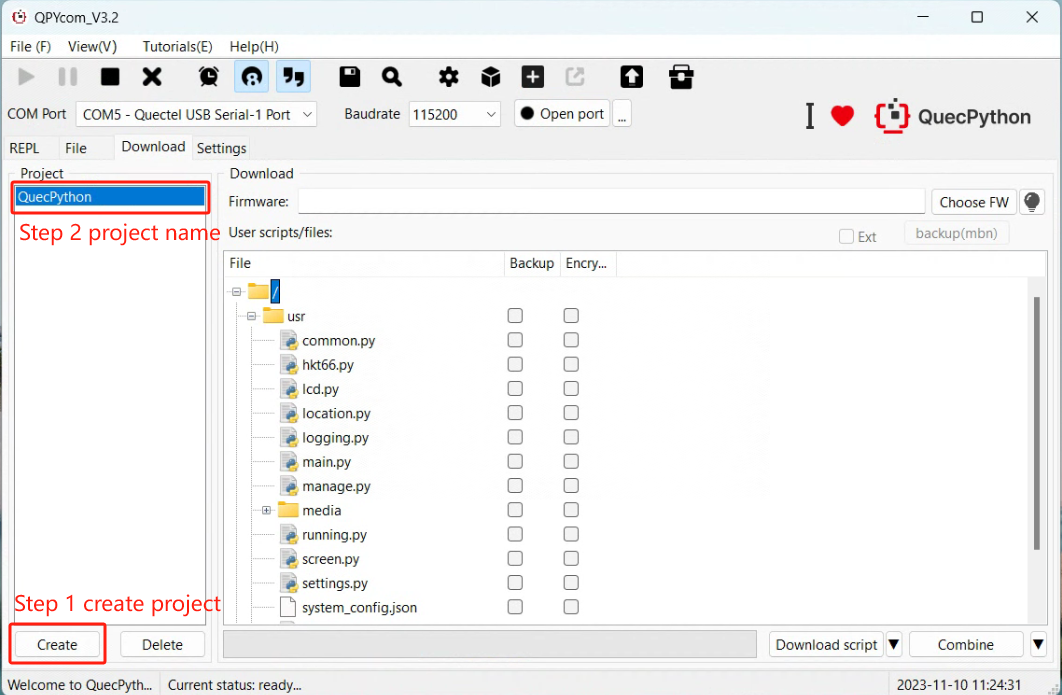The height and width of the screenshot is (695, 1062).
Task: Click the Download script button
Action: pyautogui.click(x=826, y=644)
